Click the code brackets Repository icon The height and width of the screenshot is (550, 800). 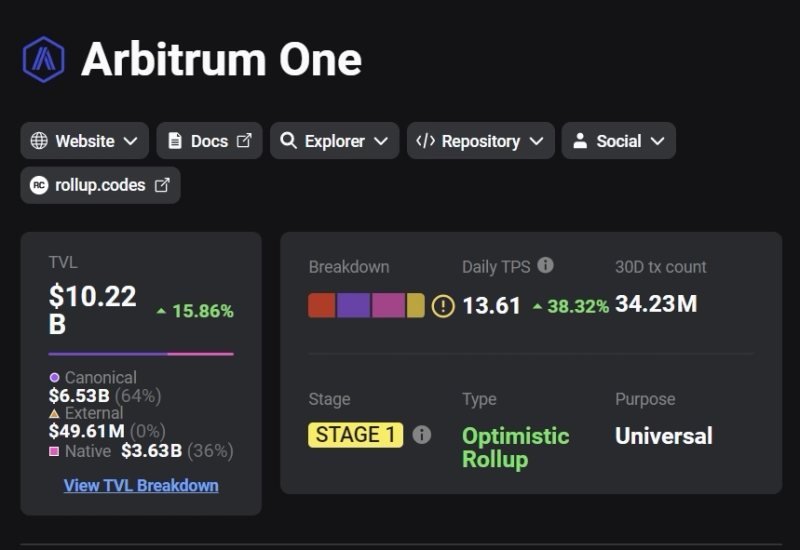tap(425, 141)
